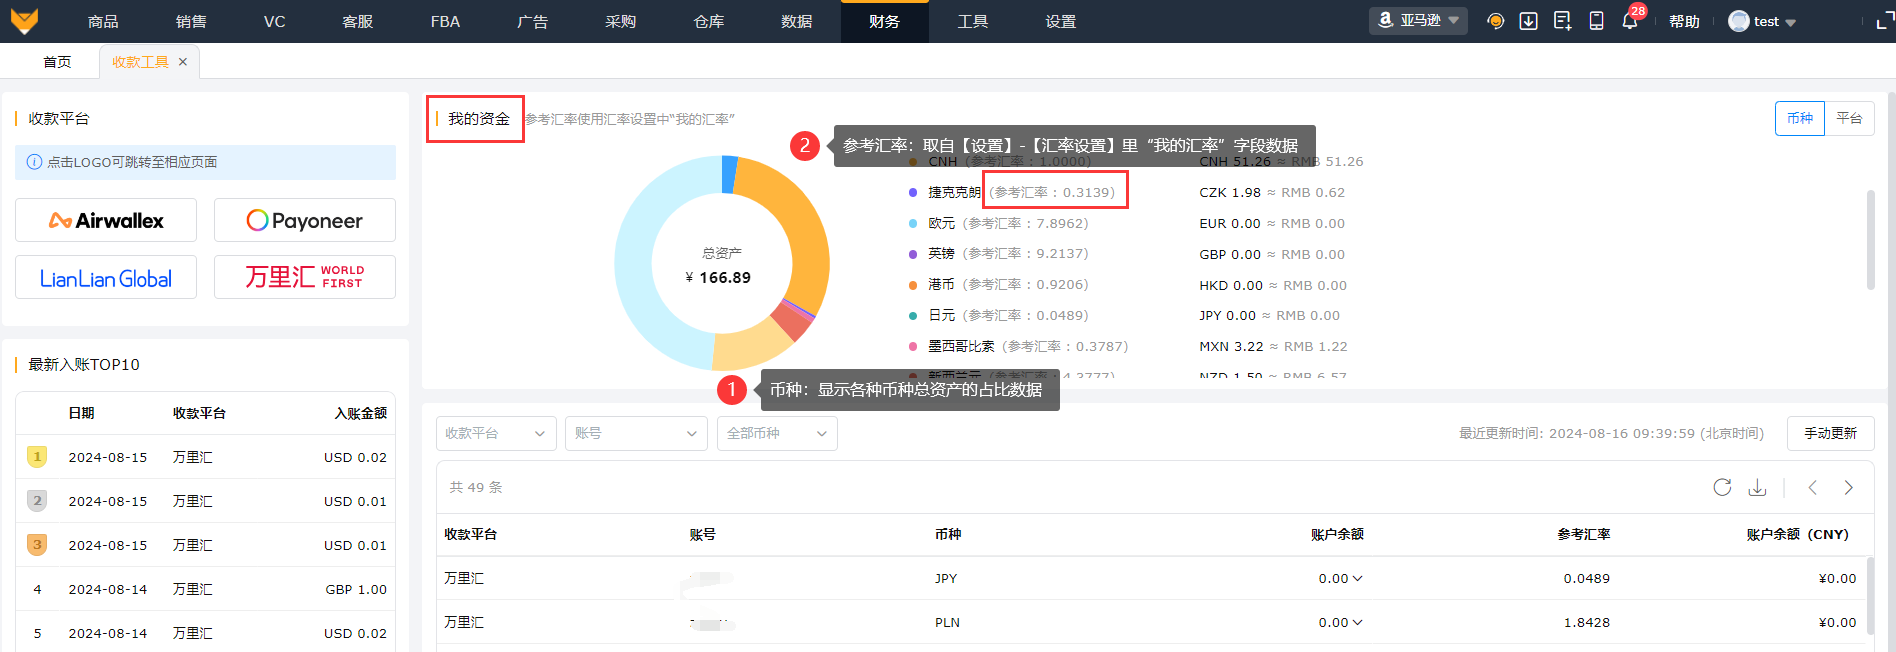Screen dimensions: 1896x652
Task: Export the table with the download icon
Action: 1757,487
